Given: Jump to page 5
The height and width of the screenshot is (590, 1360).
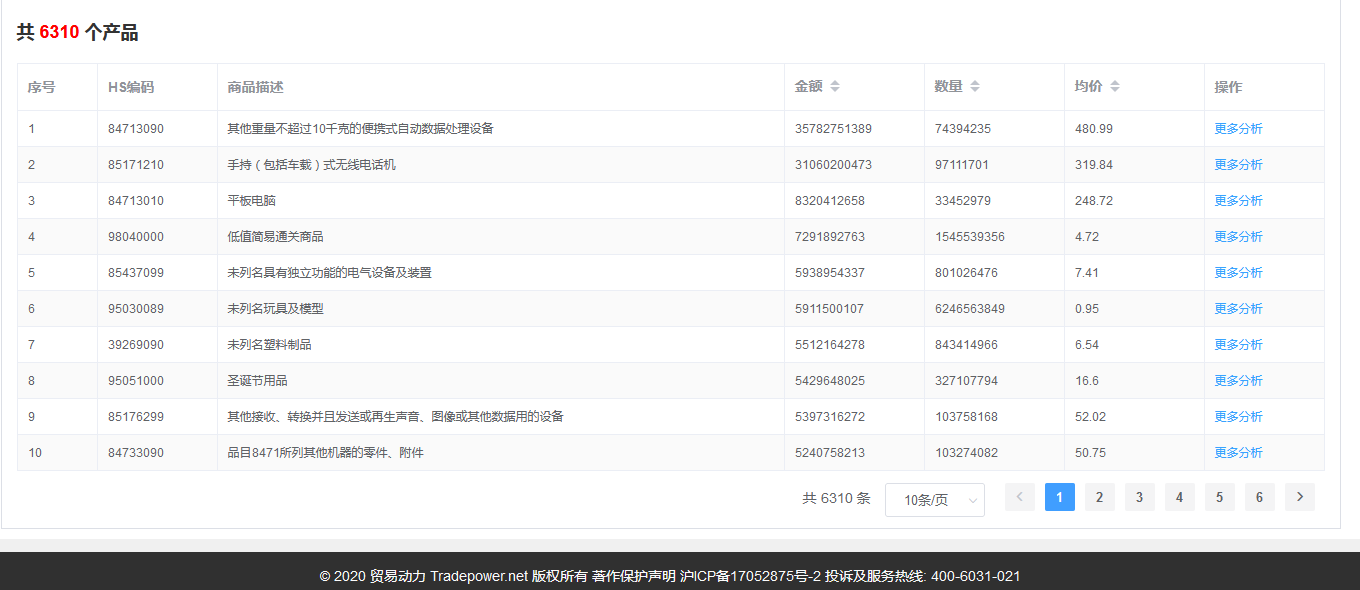Looking at the screenshot, I should (1220, 497).
